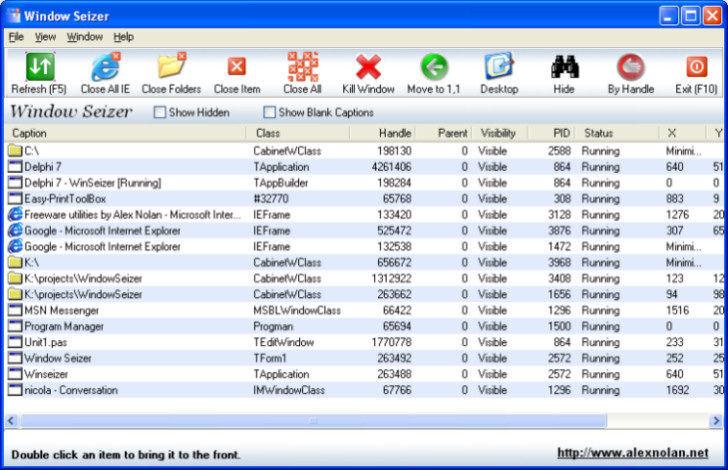728x470 pixels.
Task: Sort by the Handle column header
Action: coord(383,133)
